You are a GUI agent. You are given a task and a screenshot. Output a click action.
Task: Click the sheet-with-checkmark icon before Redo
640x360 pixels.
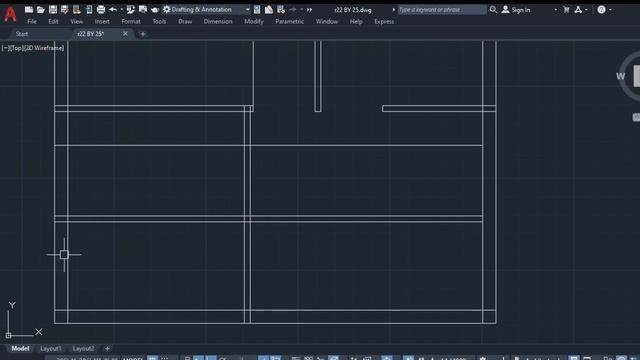pyautogui.click(x=281, y=9)
